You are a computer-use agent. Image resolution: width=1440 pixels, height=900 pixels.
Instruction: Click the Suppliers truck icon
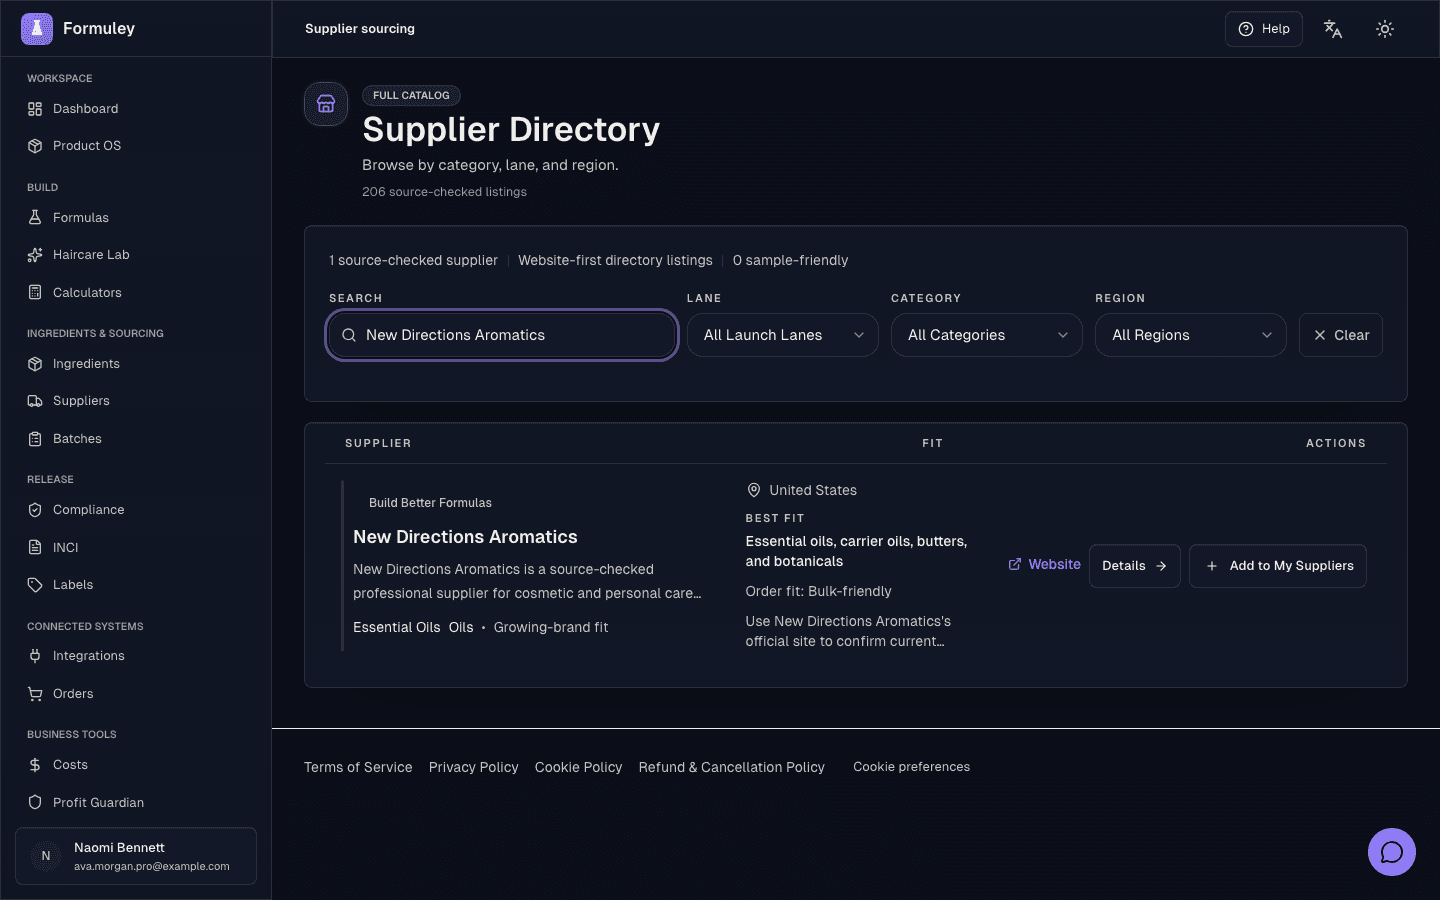(35, 401)
